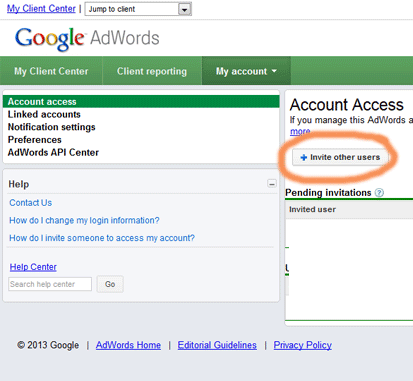The image size is (413, 381).
Task: Select Linked accounts in sidebar
Action: click(x=44, y=114)
